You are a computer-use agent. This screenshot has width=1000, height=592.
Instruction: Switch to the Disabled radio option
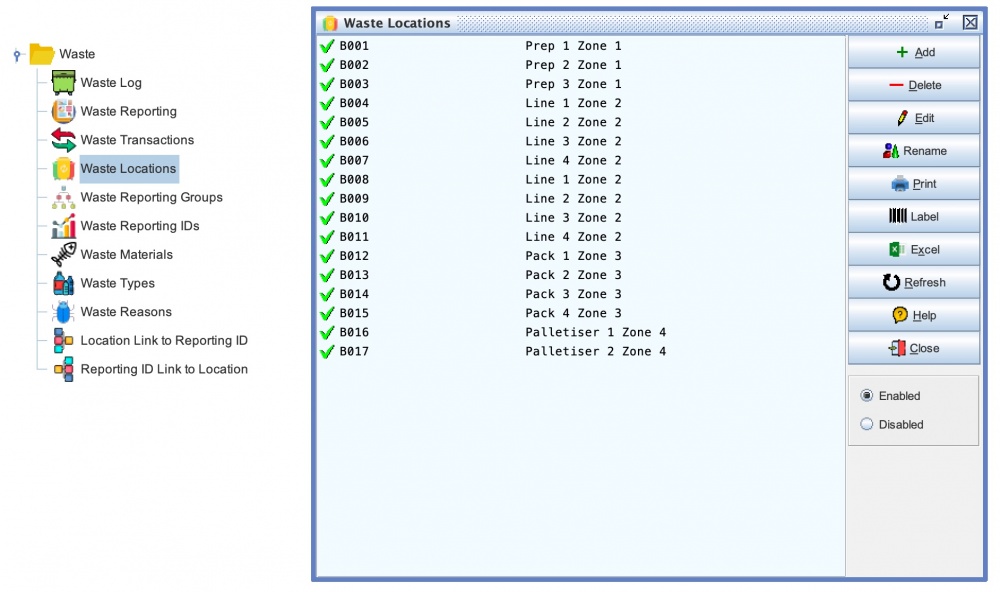click(867, 424)
